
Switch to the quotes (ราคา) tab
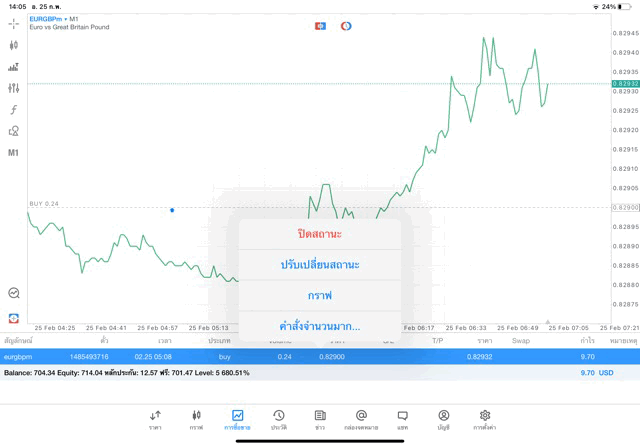[x=155, y=419]
